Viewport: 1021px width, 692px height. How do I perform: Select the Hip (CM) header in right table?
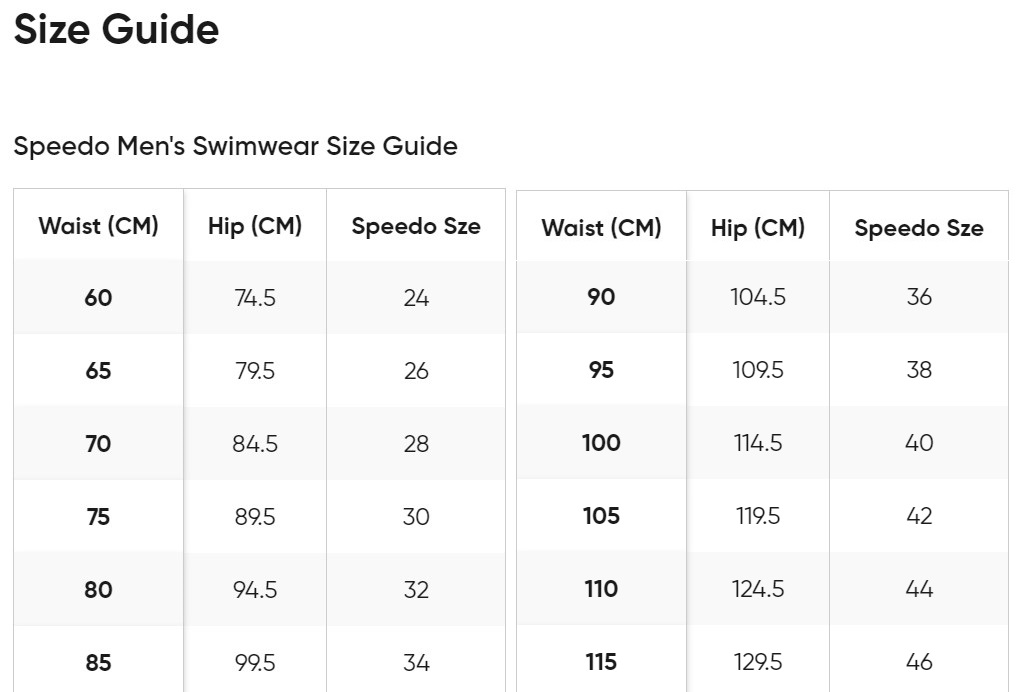[x=758, y=228]
